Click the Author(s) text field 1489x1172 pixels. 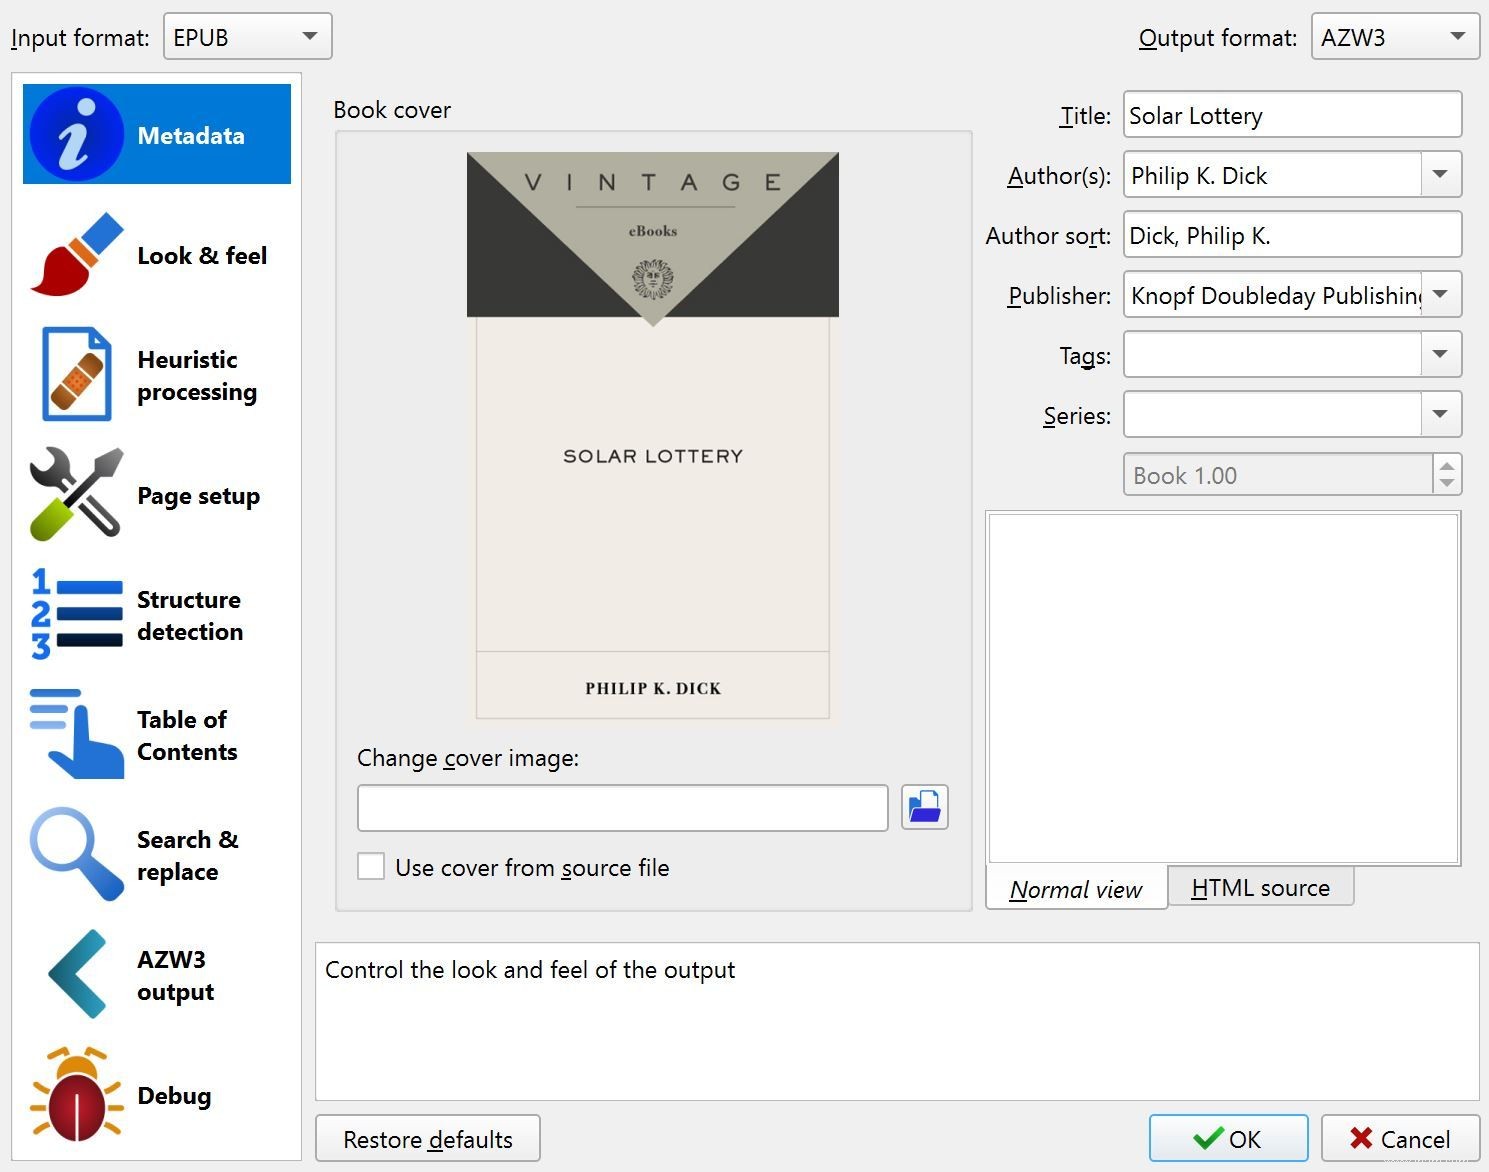(x=1272, y=175)
